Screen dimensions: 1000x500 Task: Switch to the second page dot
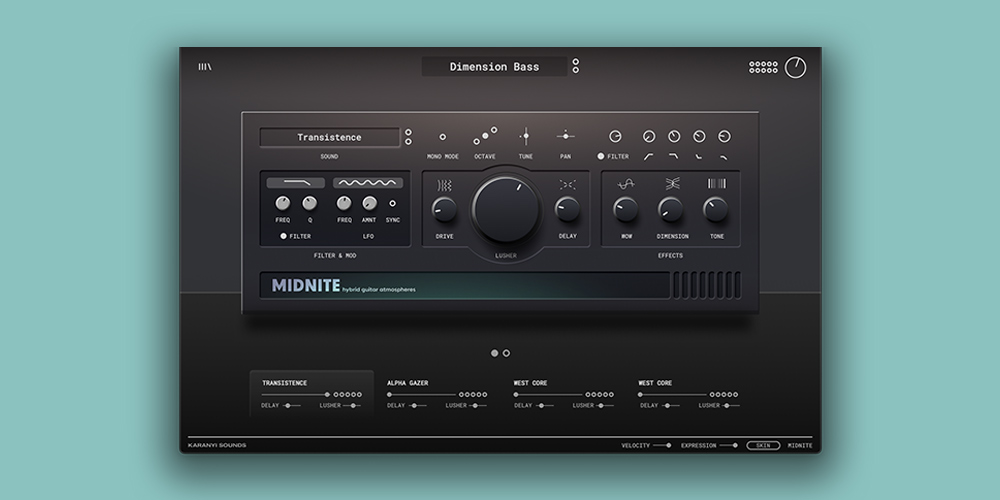tap(506, 353)
